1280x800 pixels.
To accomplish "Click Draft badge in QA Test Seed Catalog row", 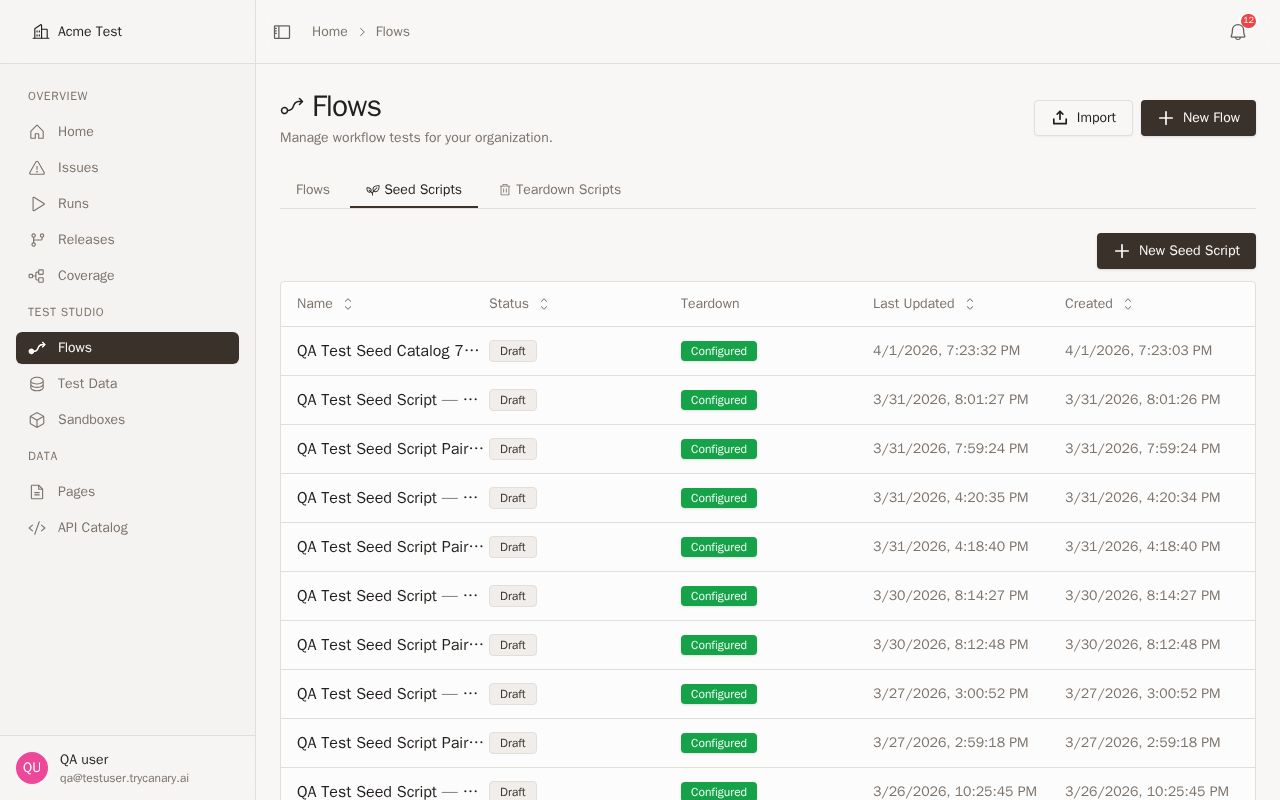I will pyautogui.click(x=513, y=351).
